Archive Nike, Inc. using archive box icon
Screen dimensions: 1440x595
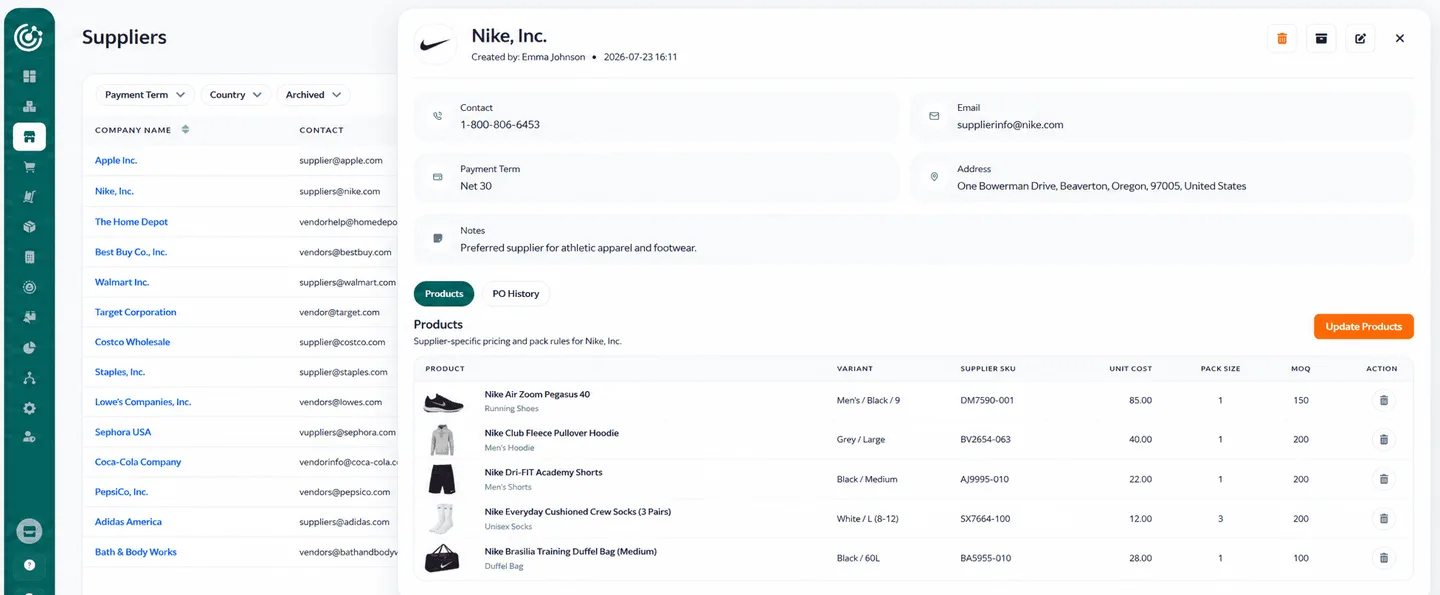pyautogui.click(x=1321, y=38)
